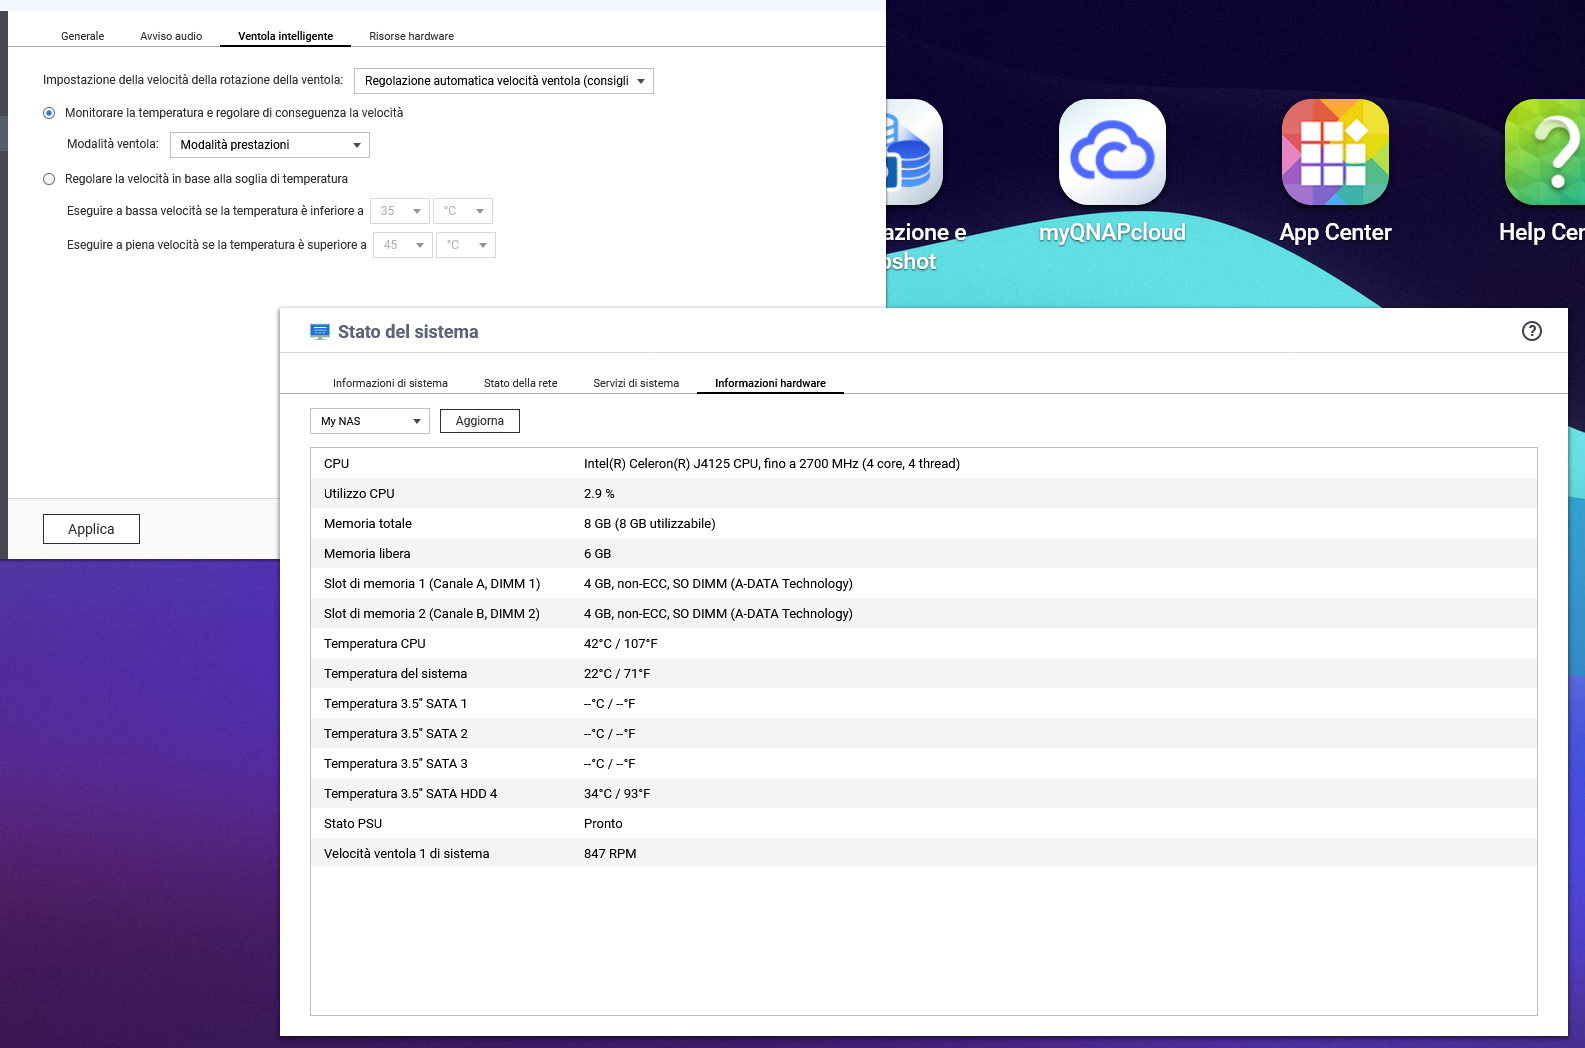Open help in Stato del sistema window
The width and height of the screenshot is (1585, 1048).
click(x=1531, y=331)
